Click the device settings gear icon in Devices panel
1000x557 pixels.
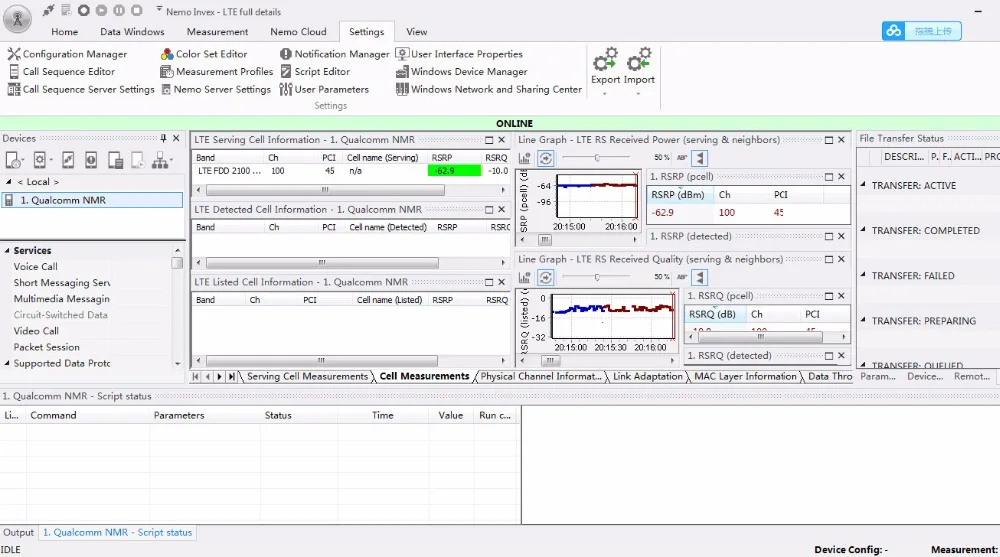point(40,160)
